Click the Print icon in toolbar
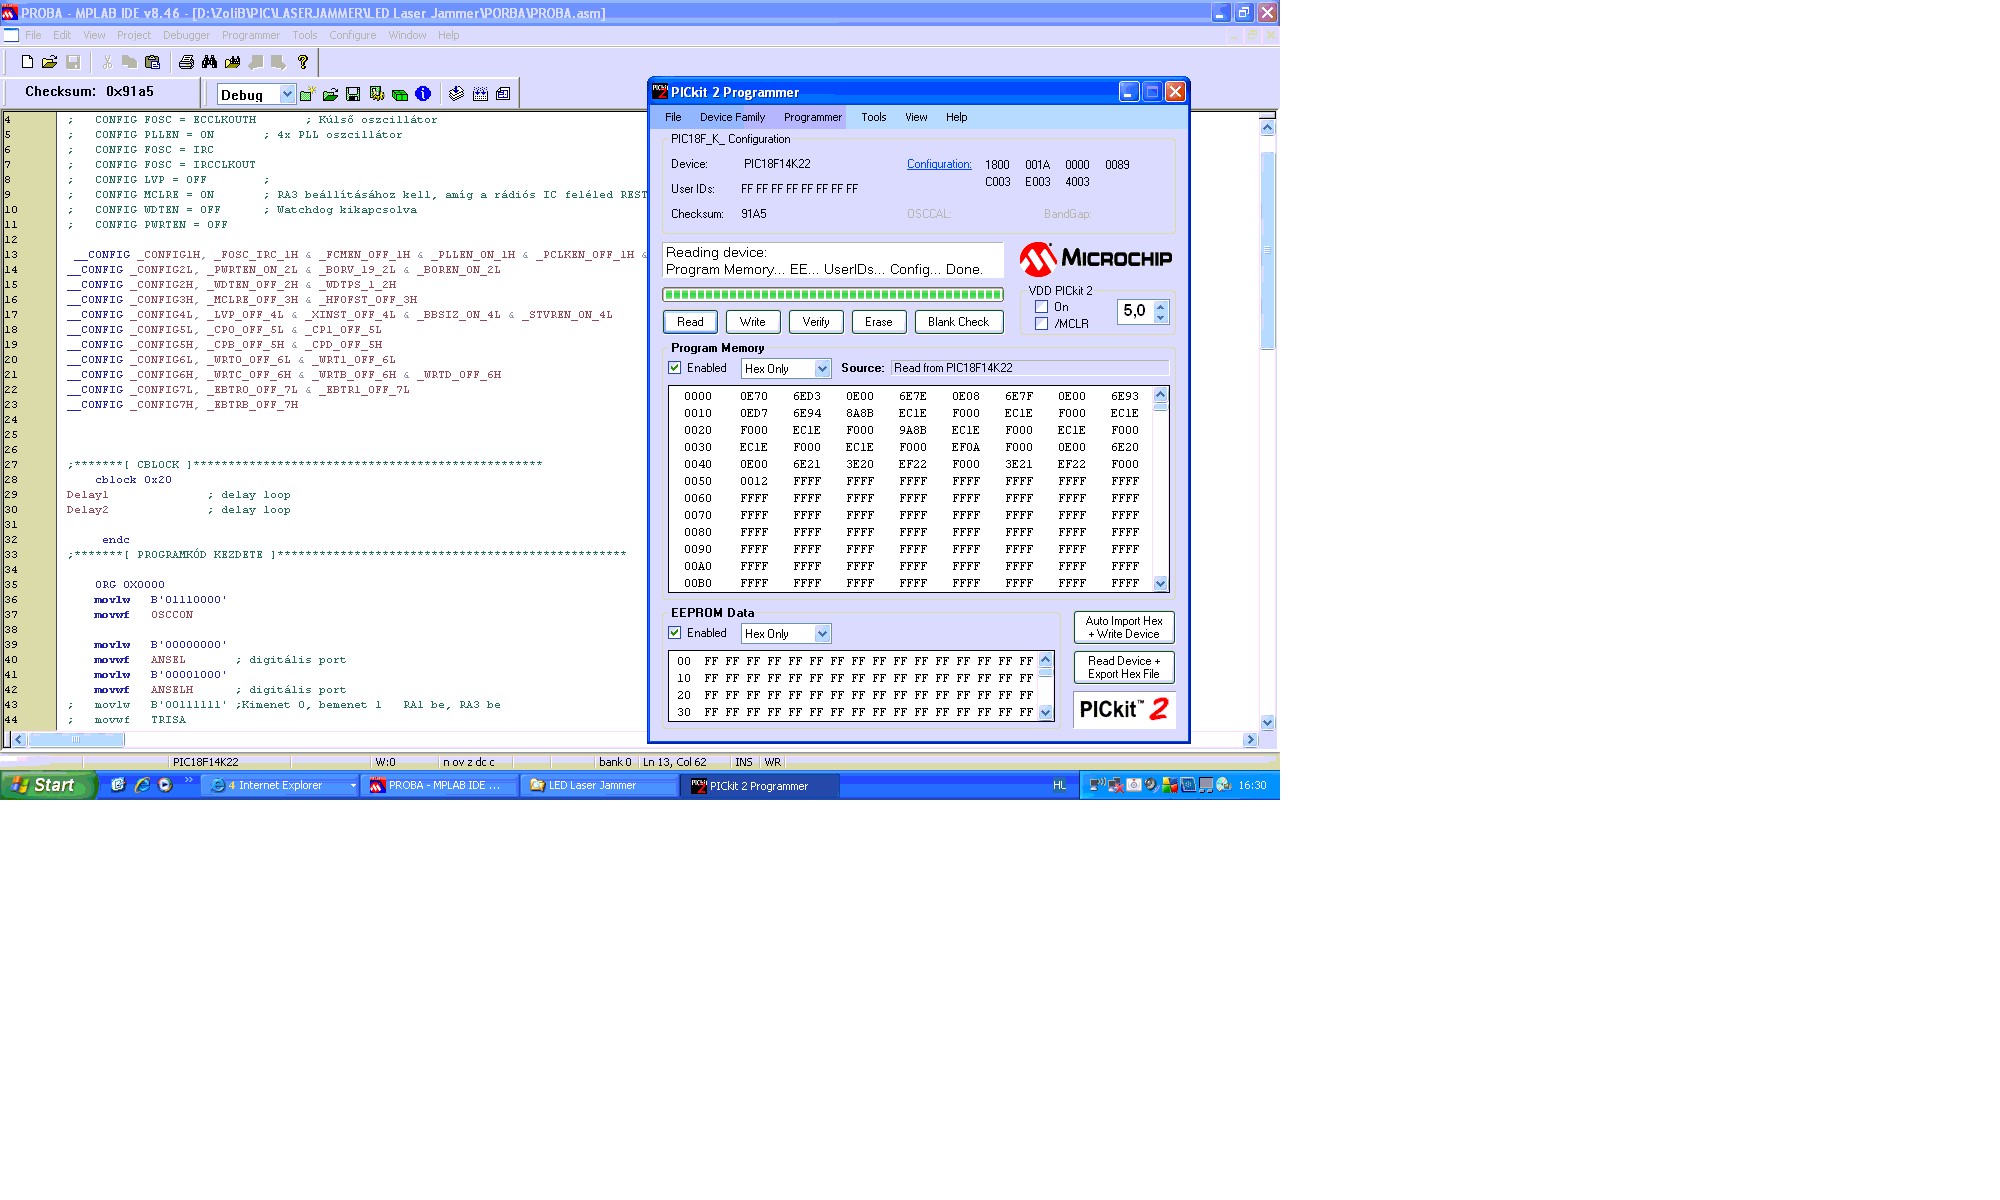The image size is (2000, 1200). (186, 62)
